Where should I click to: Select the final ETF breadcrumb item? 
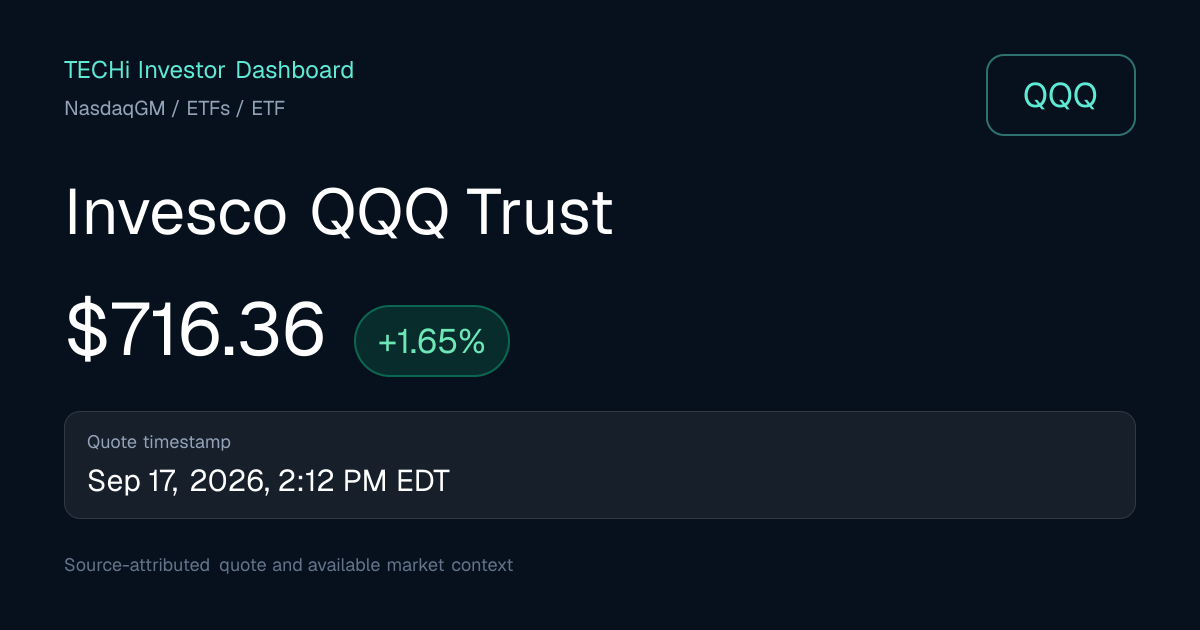click(x=268, y=108)
